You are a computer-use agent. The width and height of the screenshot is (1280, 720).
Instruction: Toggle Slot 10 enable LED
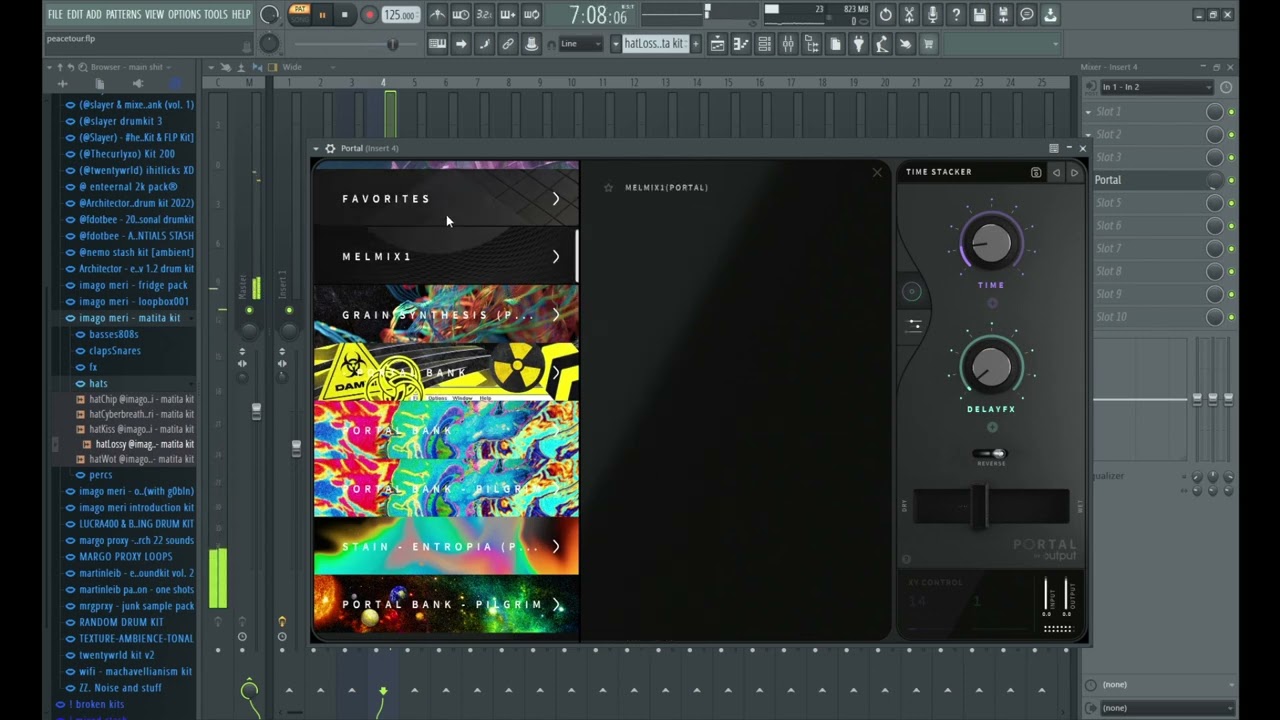coord(1231,317)
